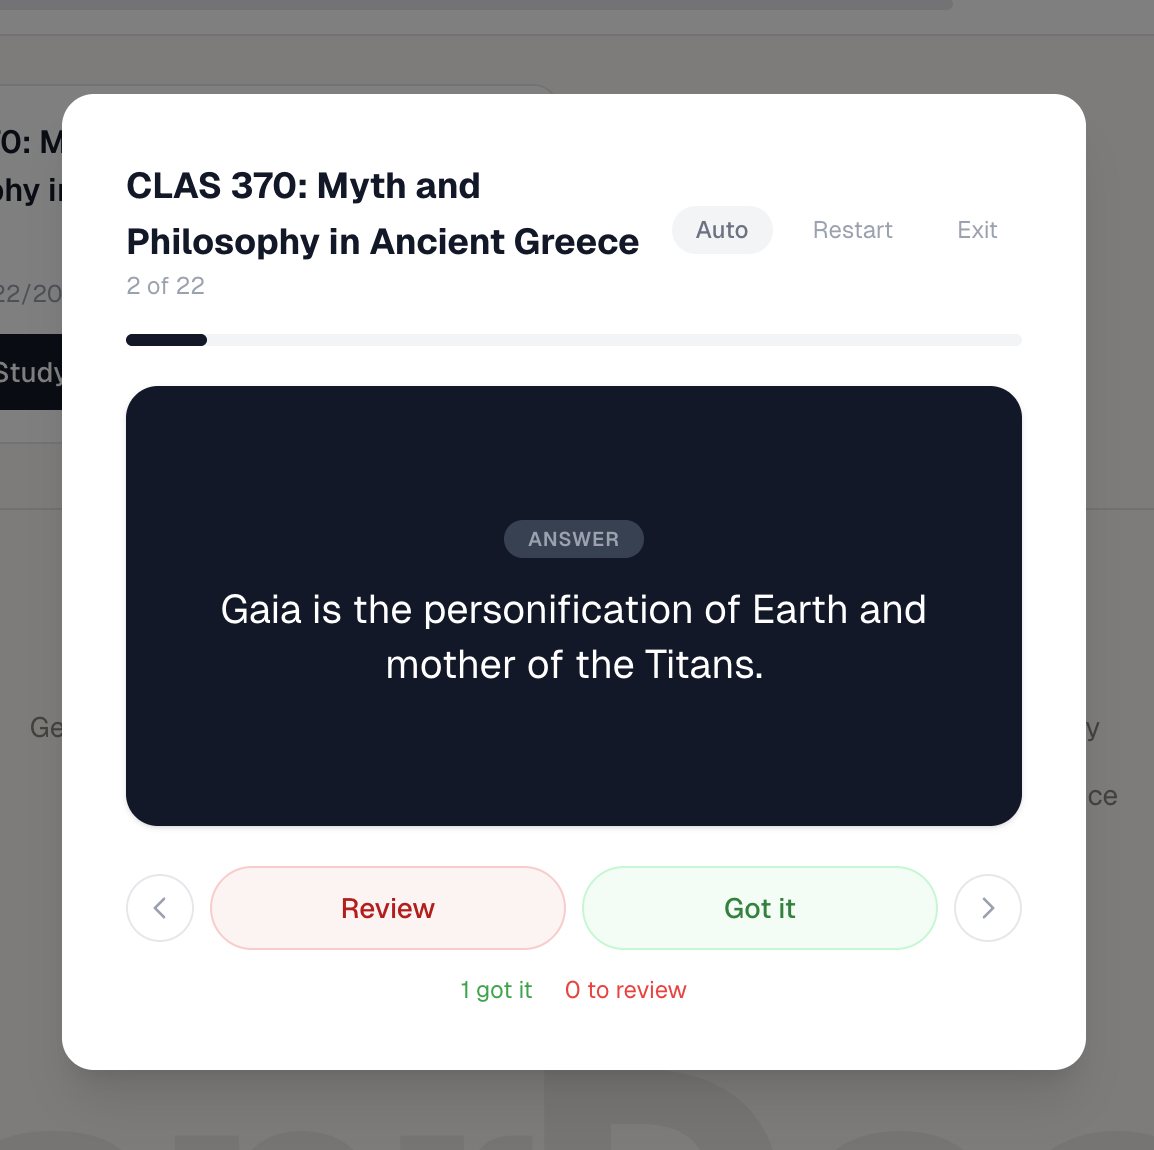
Task: Mark the card as Got it
Action: click(x=759, y=908)
